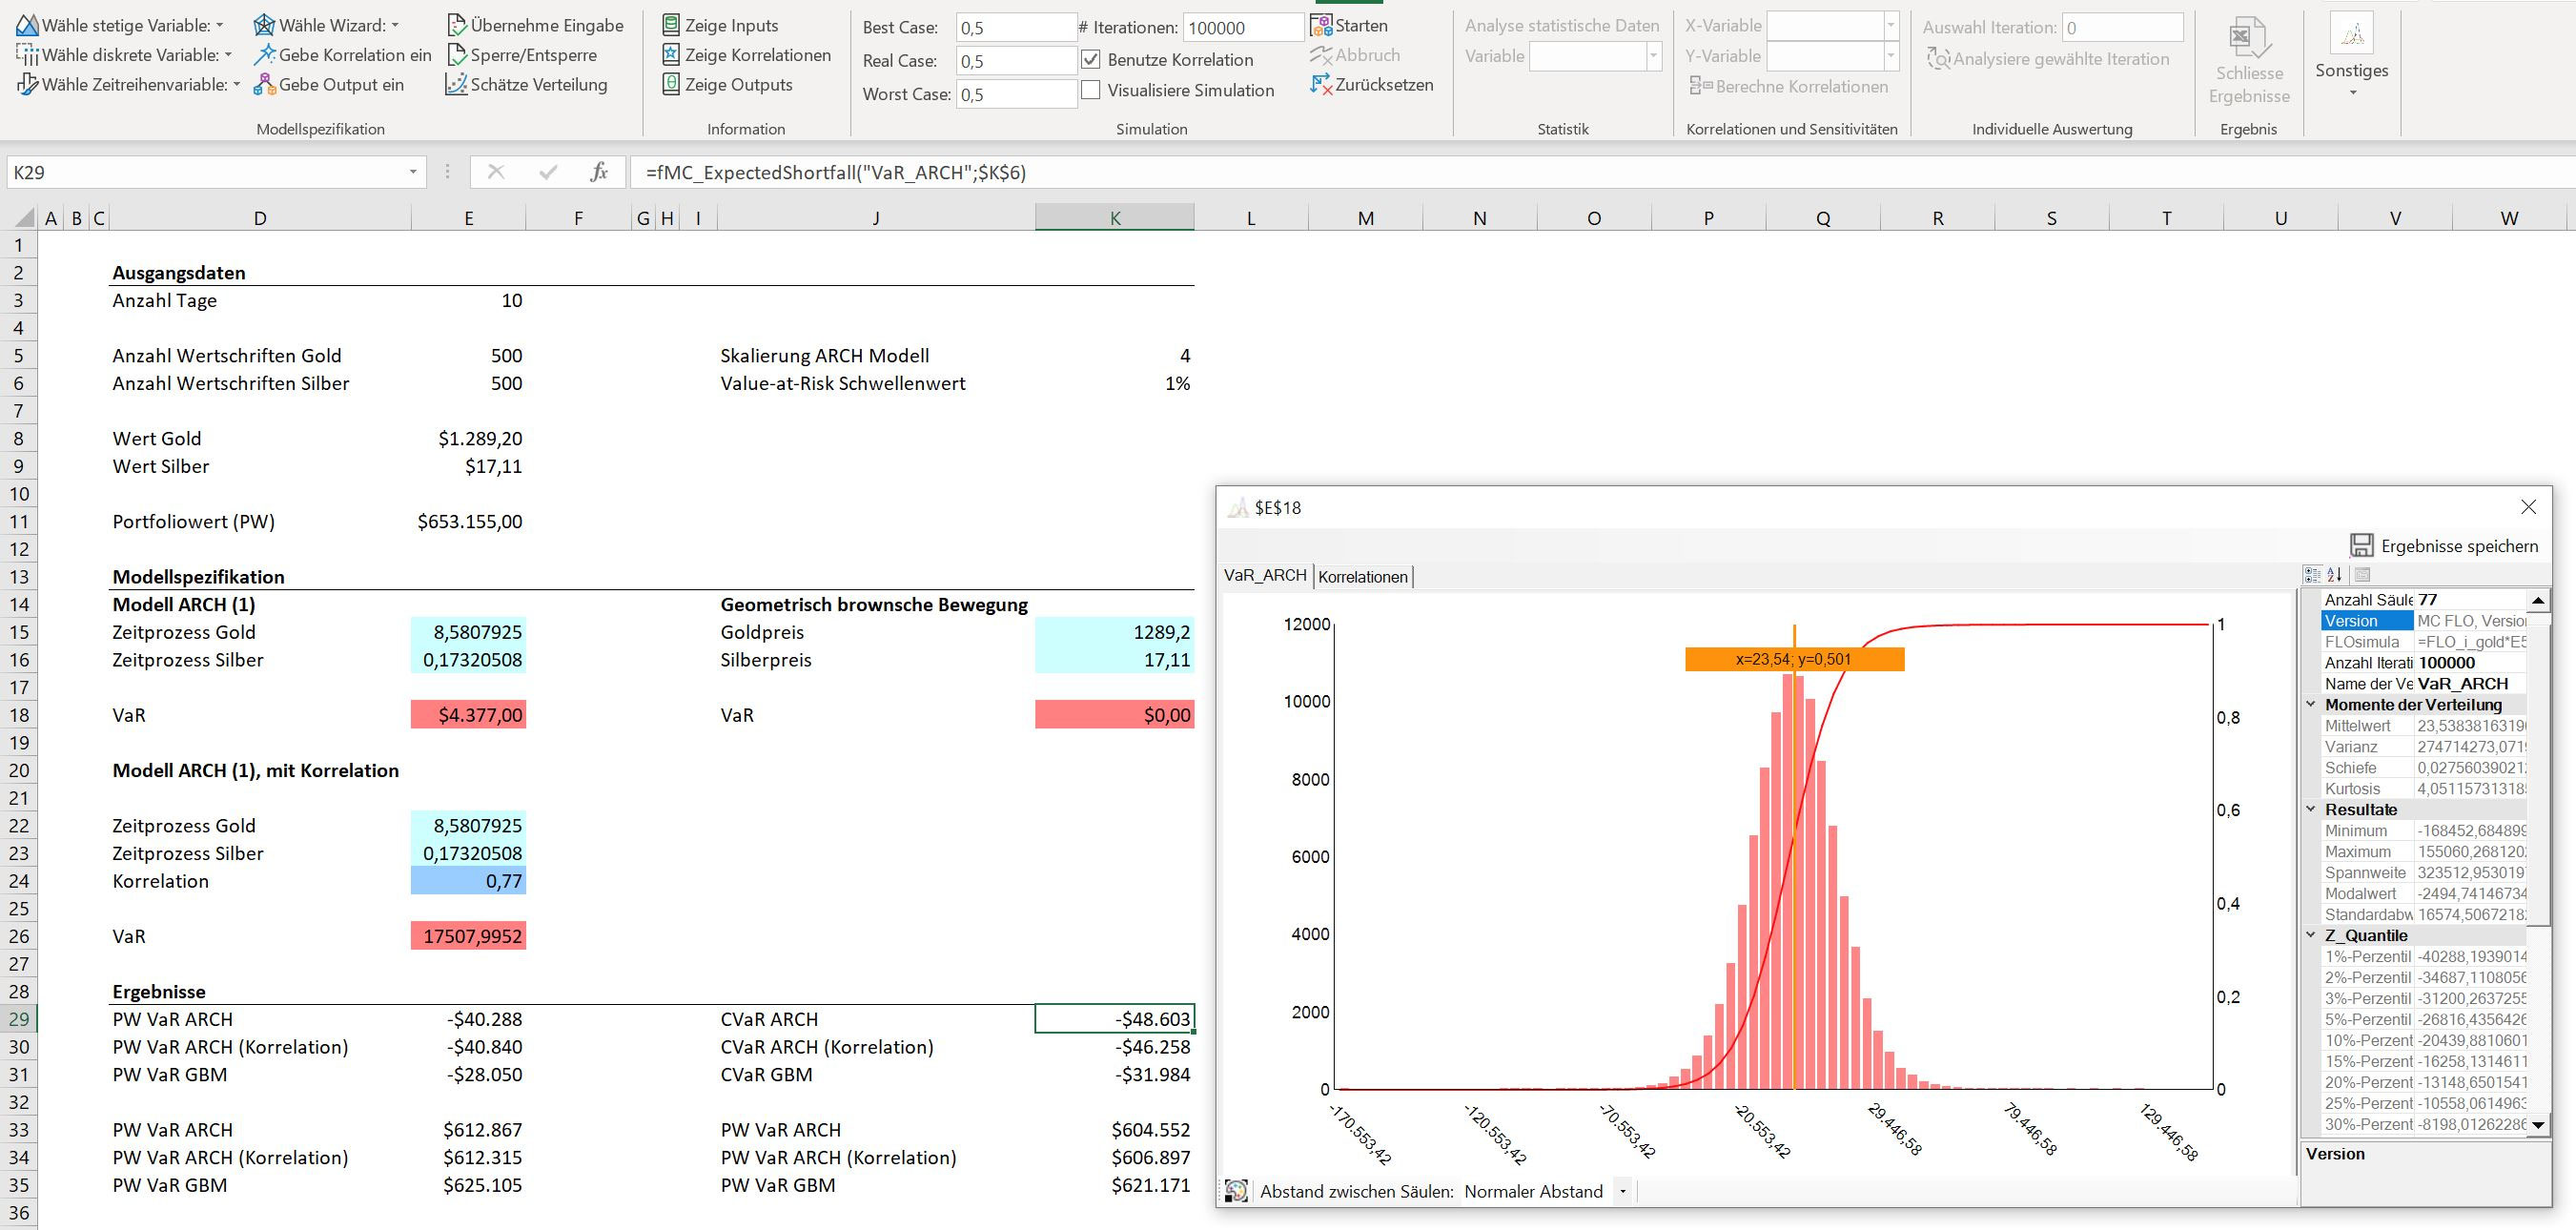
Task: Click scroll-down arrow in properties panel
Action: (2537, 1125)
